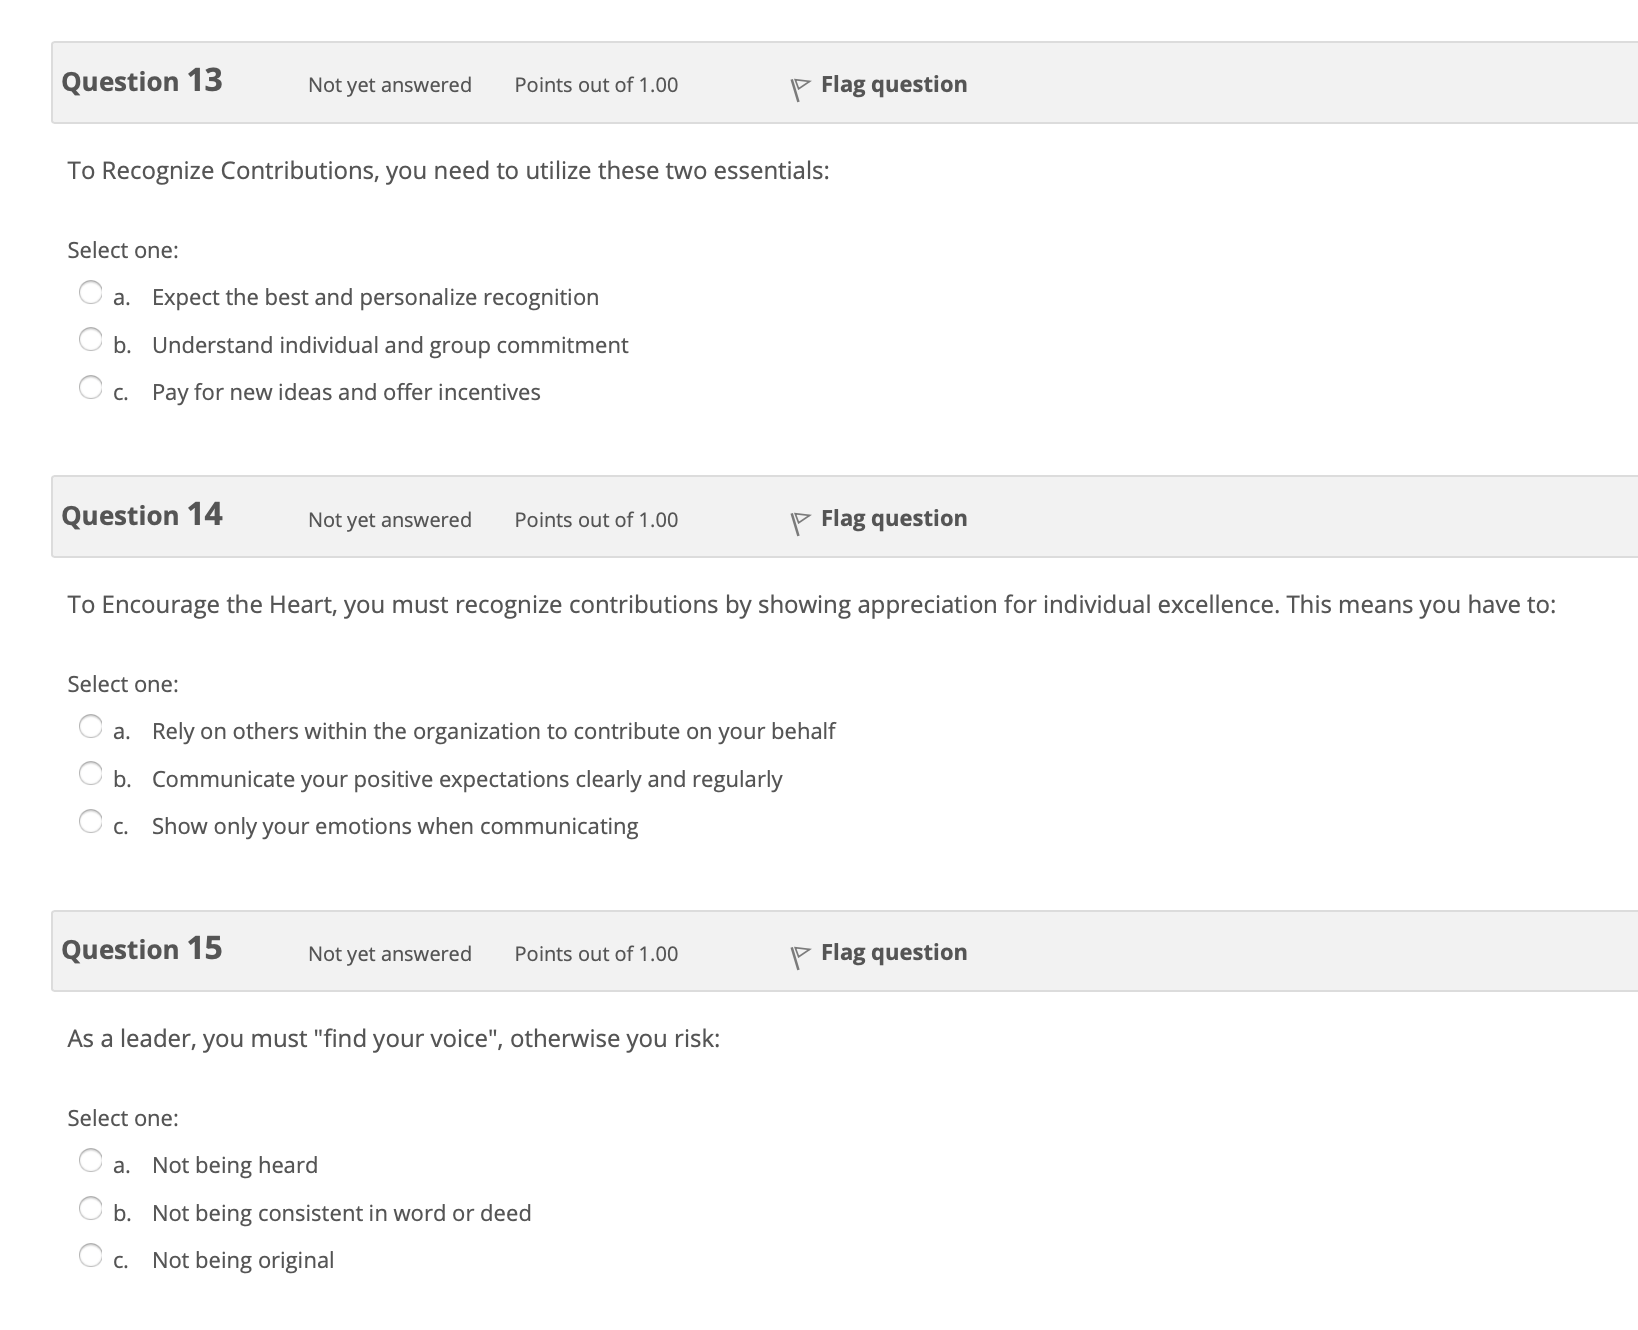1638x1330 pixels.
Task: Select 'Understand individual and group commitment' option
Action: point(91,340)
